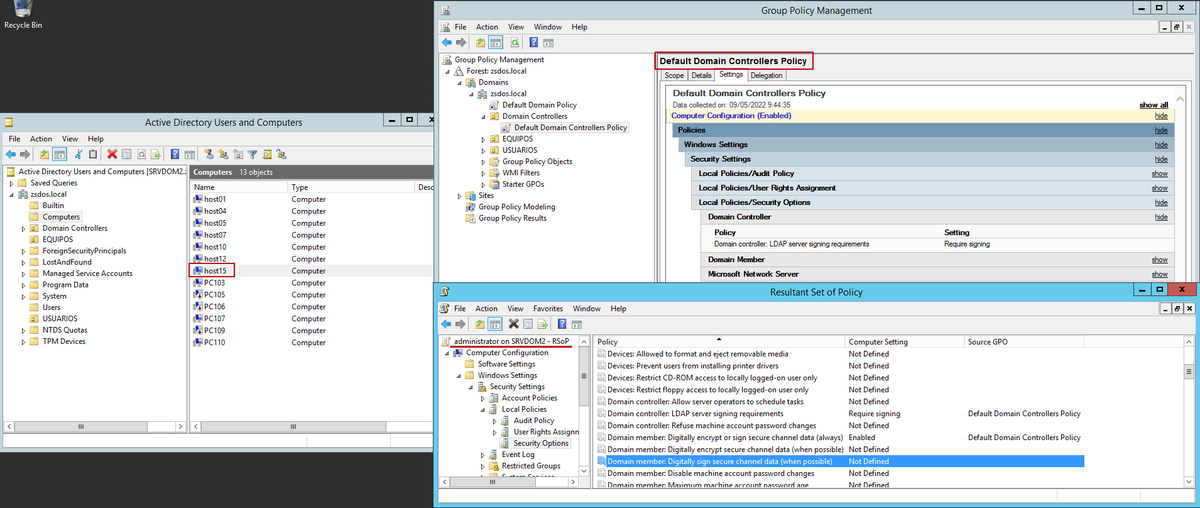Viewport: 1200px width, 508px height.
Task: Click 'show' link for Local Policies/User Rights Assignment
Action: pyautogui.click(x=1159, y=188)
